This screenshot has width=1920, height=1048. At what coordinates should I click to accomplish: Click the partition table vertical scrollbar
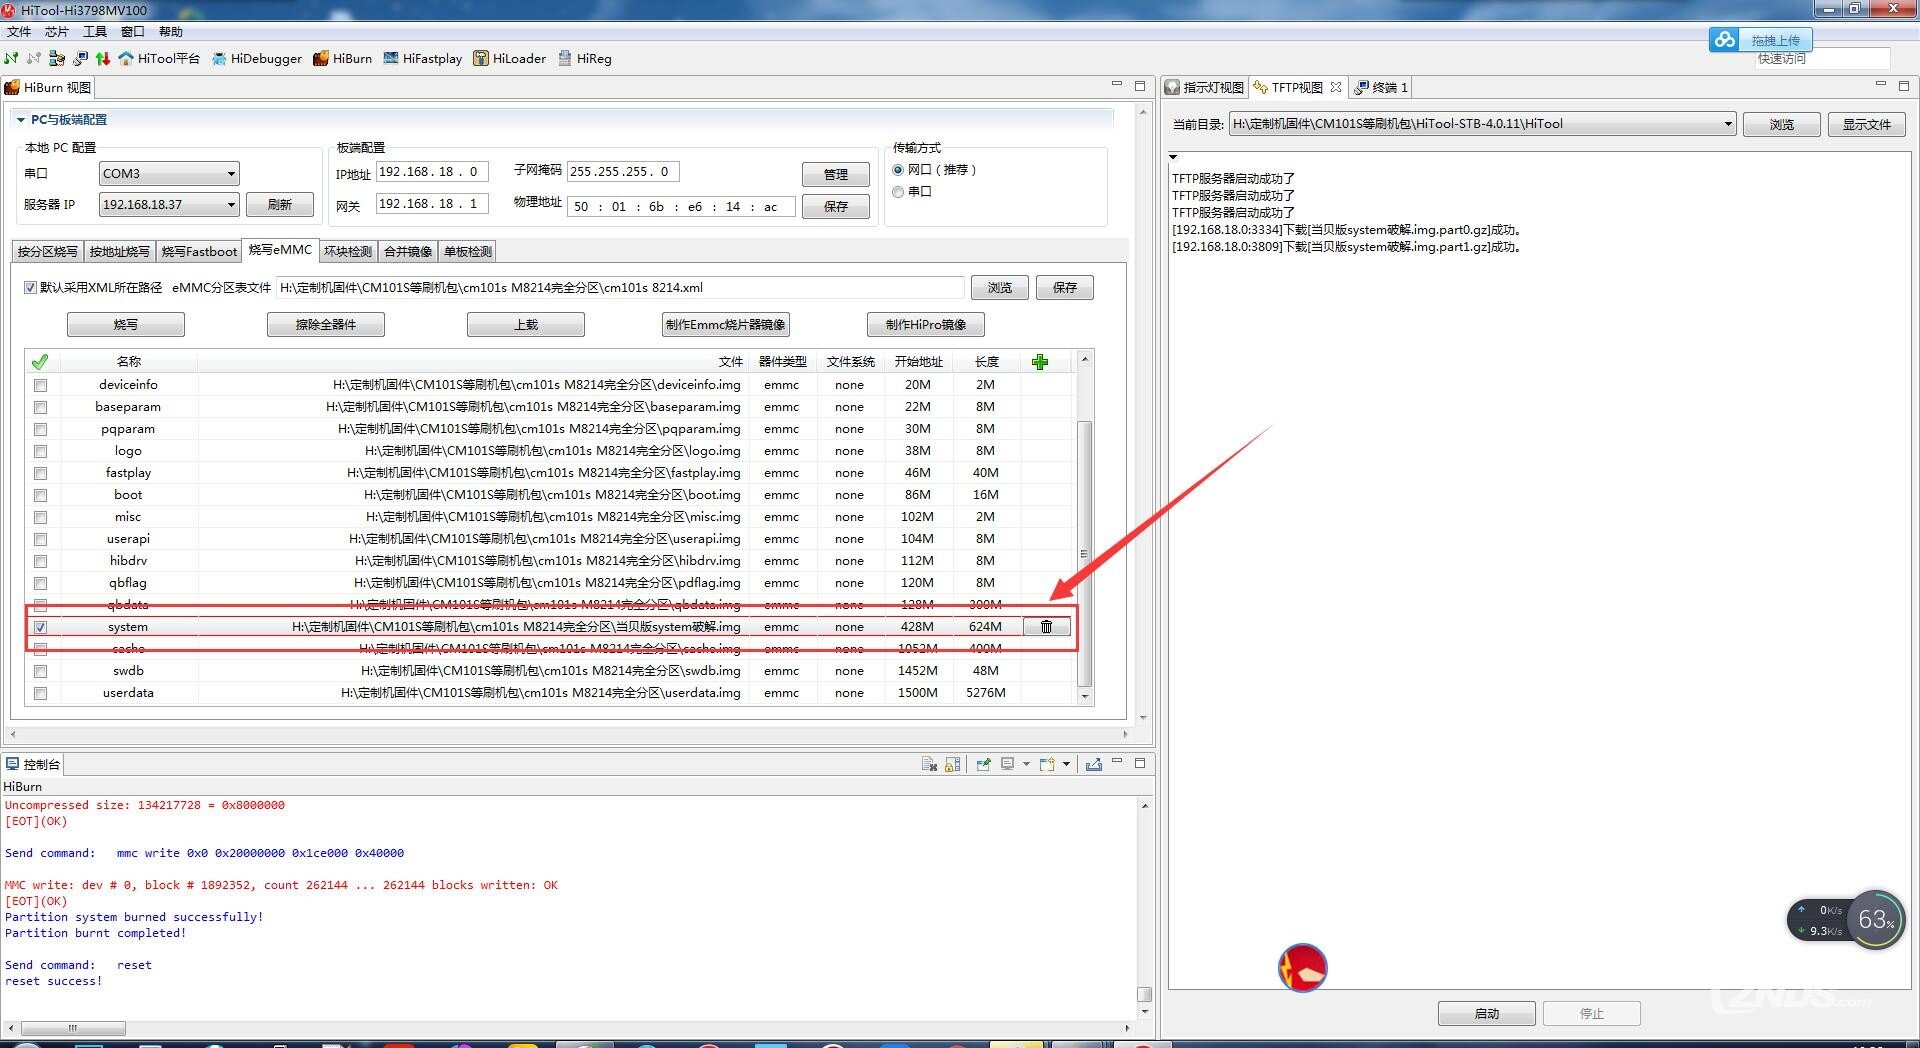(x=1084, y=554)
